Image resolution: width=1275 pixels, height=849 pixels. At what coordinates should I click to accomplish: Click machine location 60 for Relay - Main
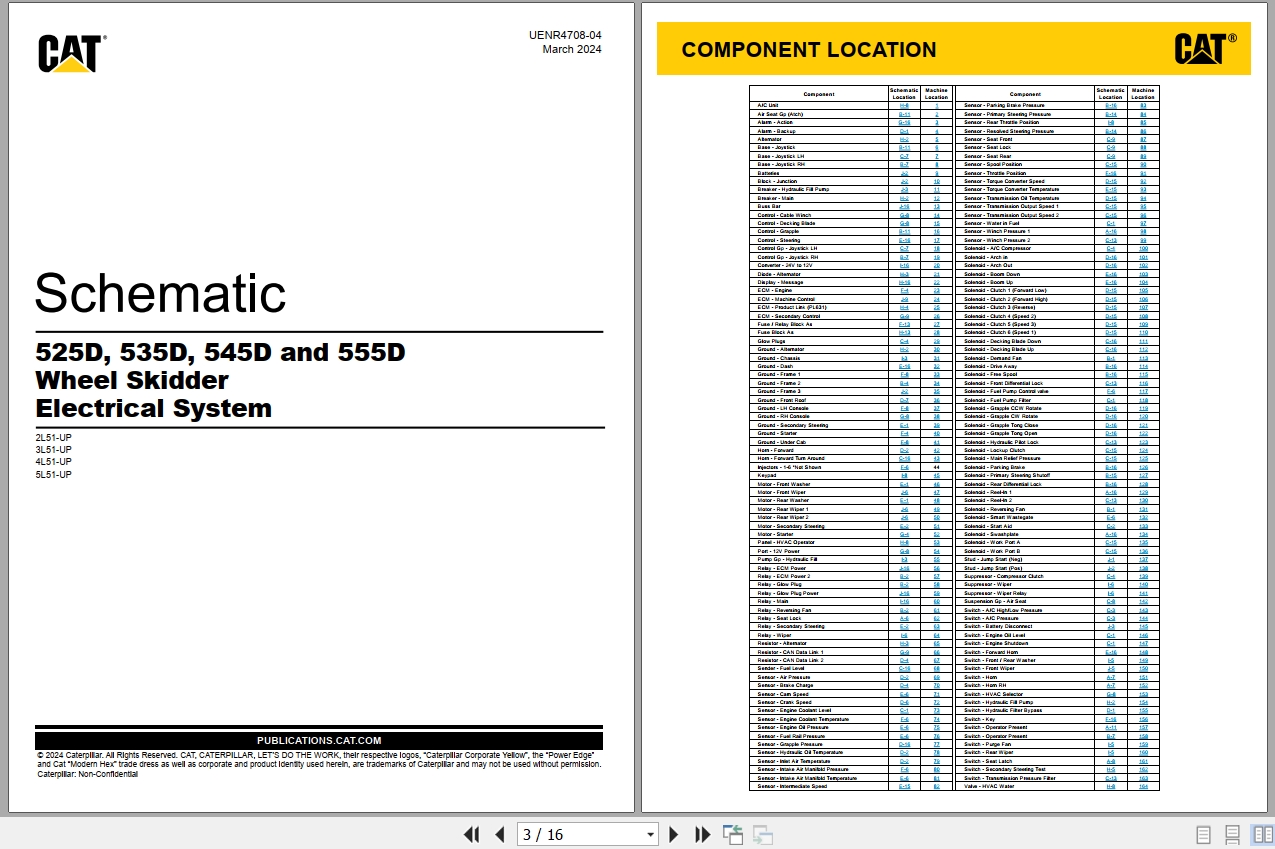(x=936, y=601)
